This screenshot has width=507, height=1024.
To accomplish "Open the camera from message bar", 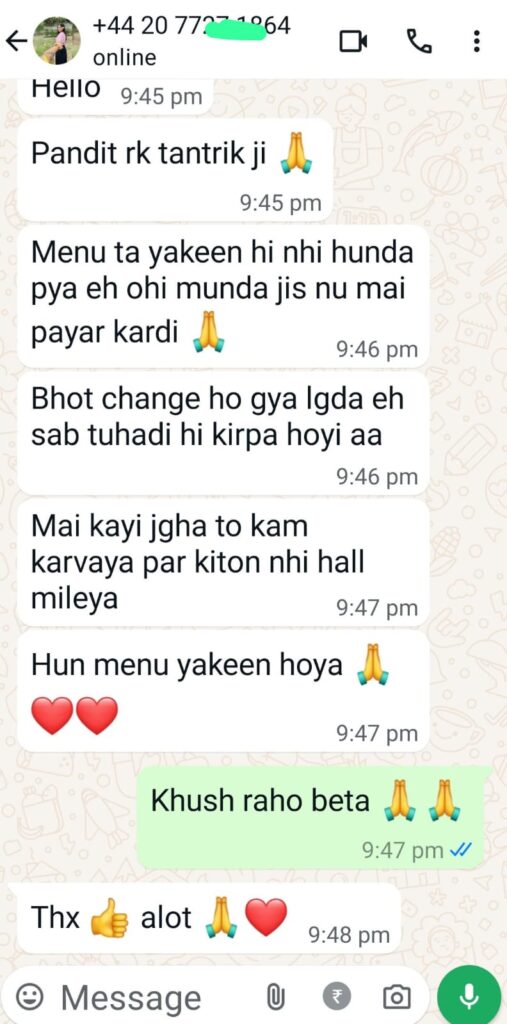I will pyautogui.click(x=397, y=997).
